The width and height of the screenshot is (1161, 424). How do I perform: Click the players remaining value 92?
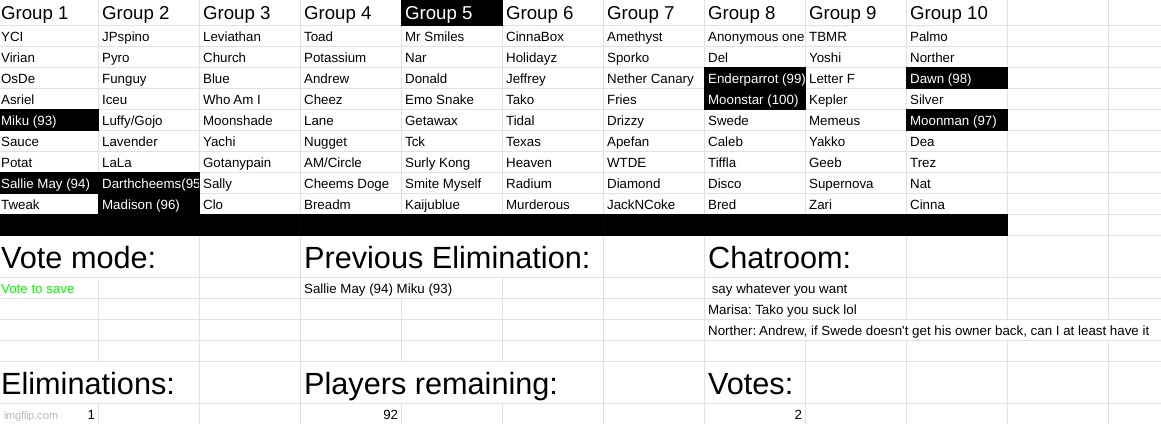[390, 415]
